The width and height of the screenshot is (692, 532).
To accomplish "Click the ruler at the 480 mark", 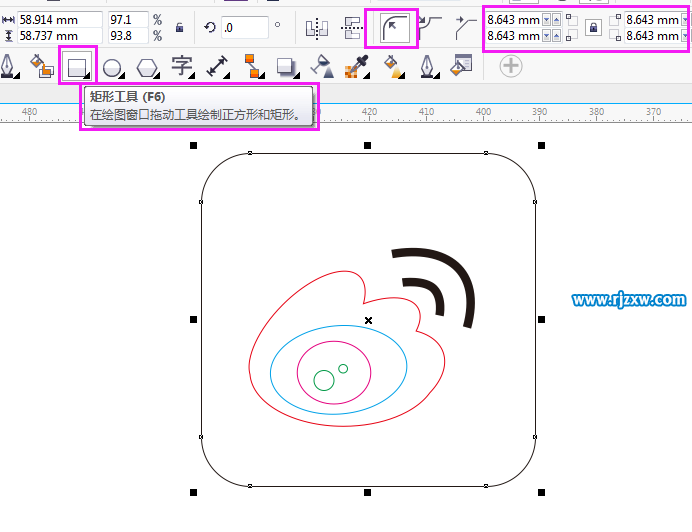I will click(x=30, y=112).
